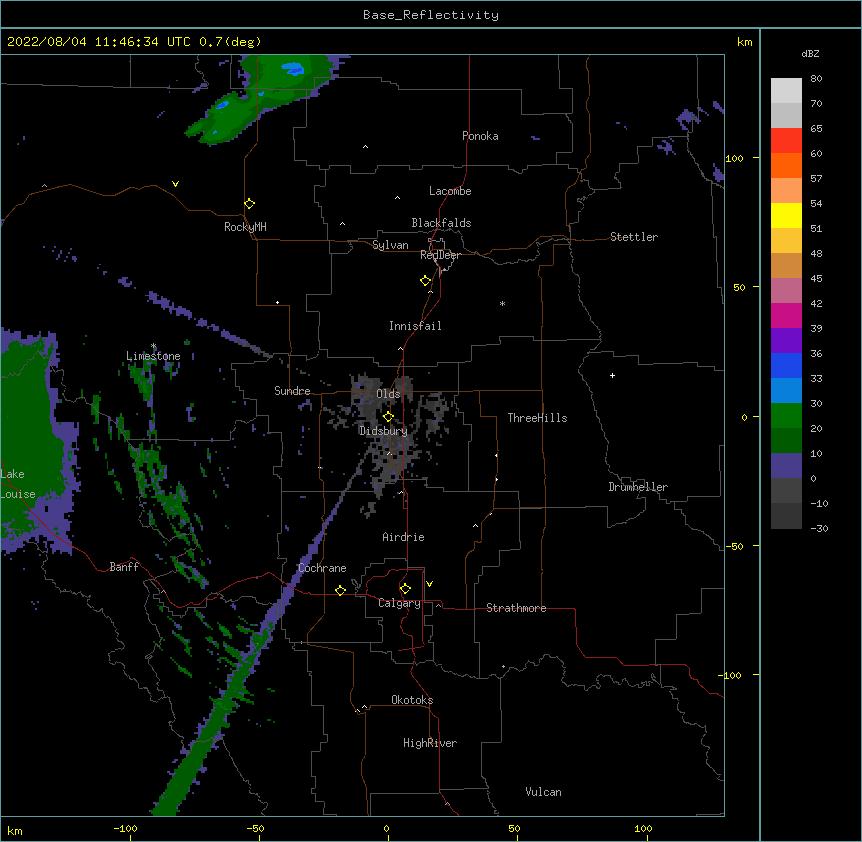Click the Stettler city label
This screenshot has width=862, height=842.
634,237
